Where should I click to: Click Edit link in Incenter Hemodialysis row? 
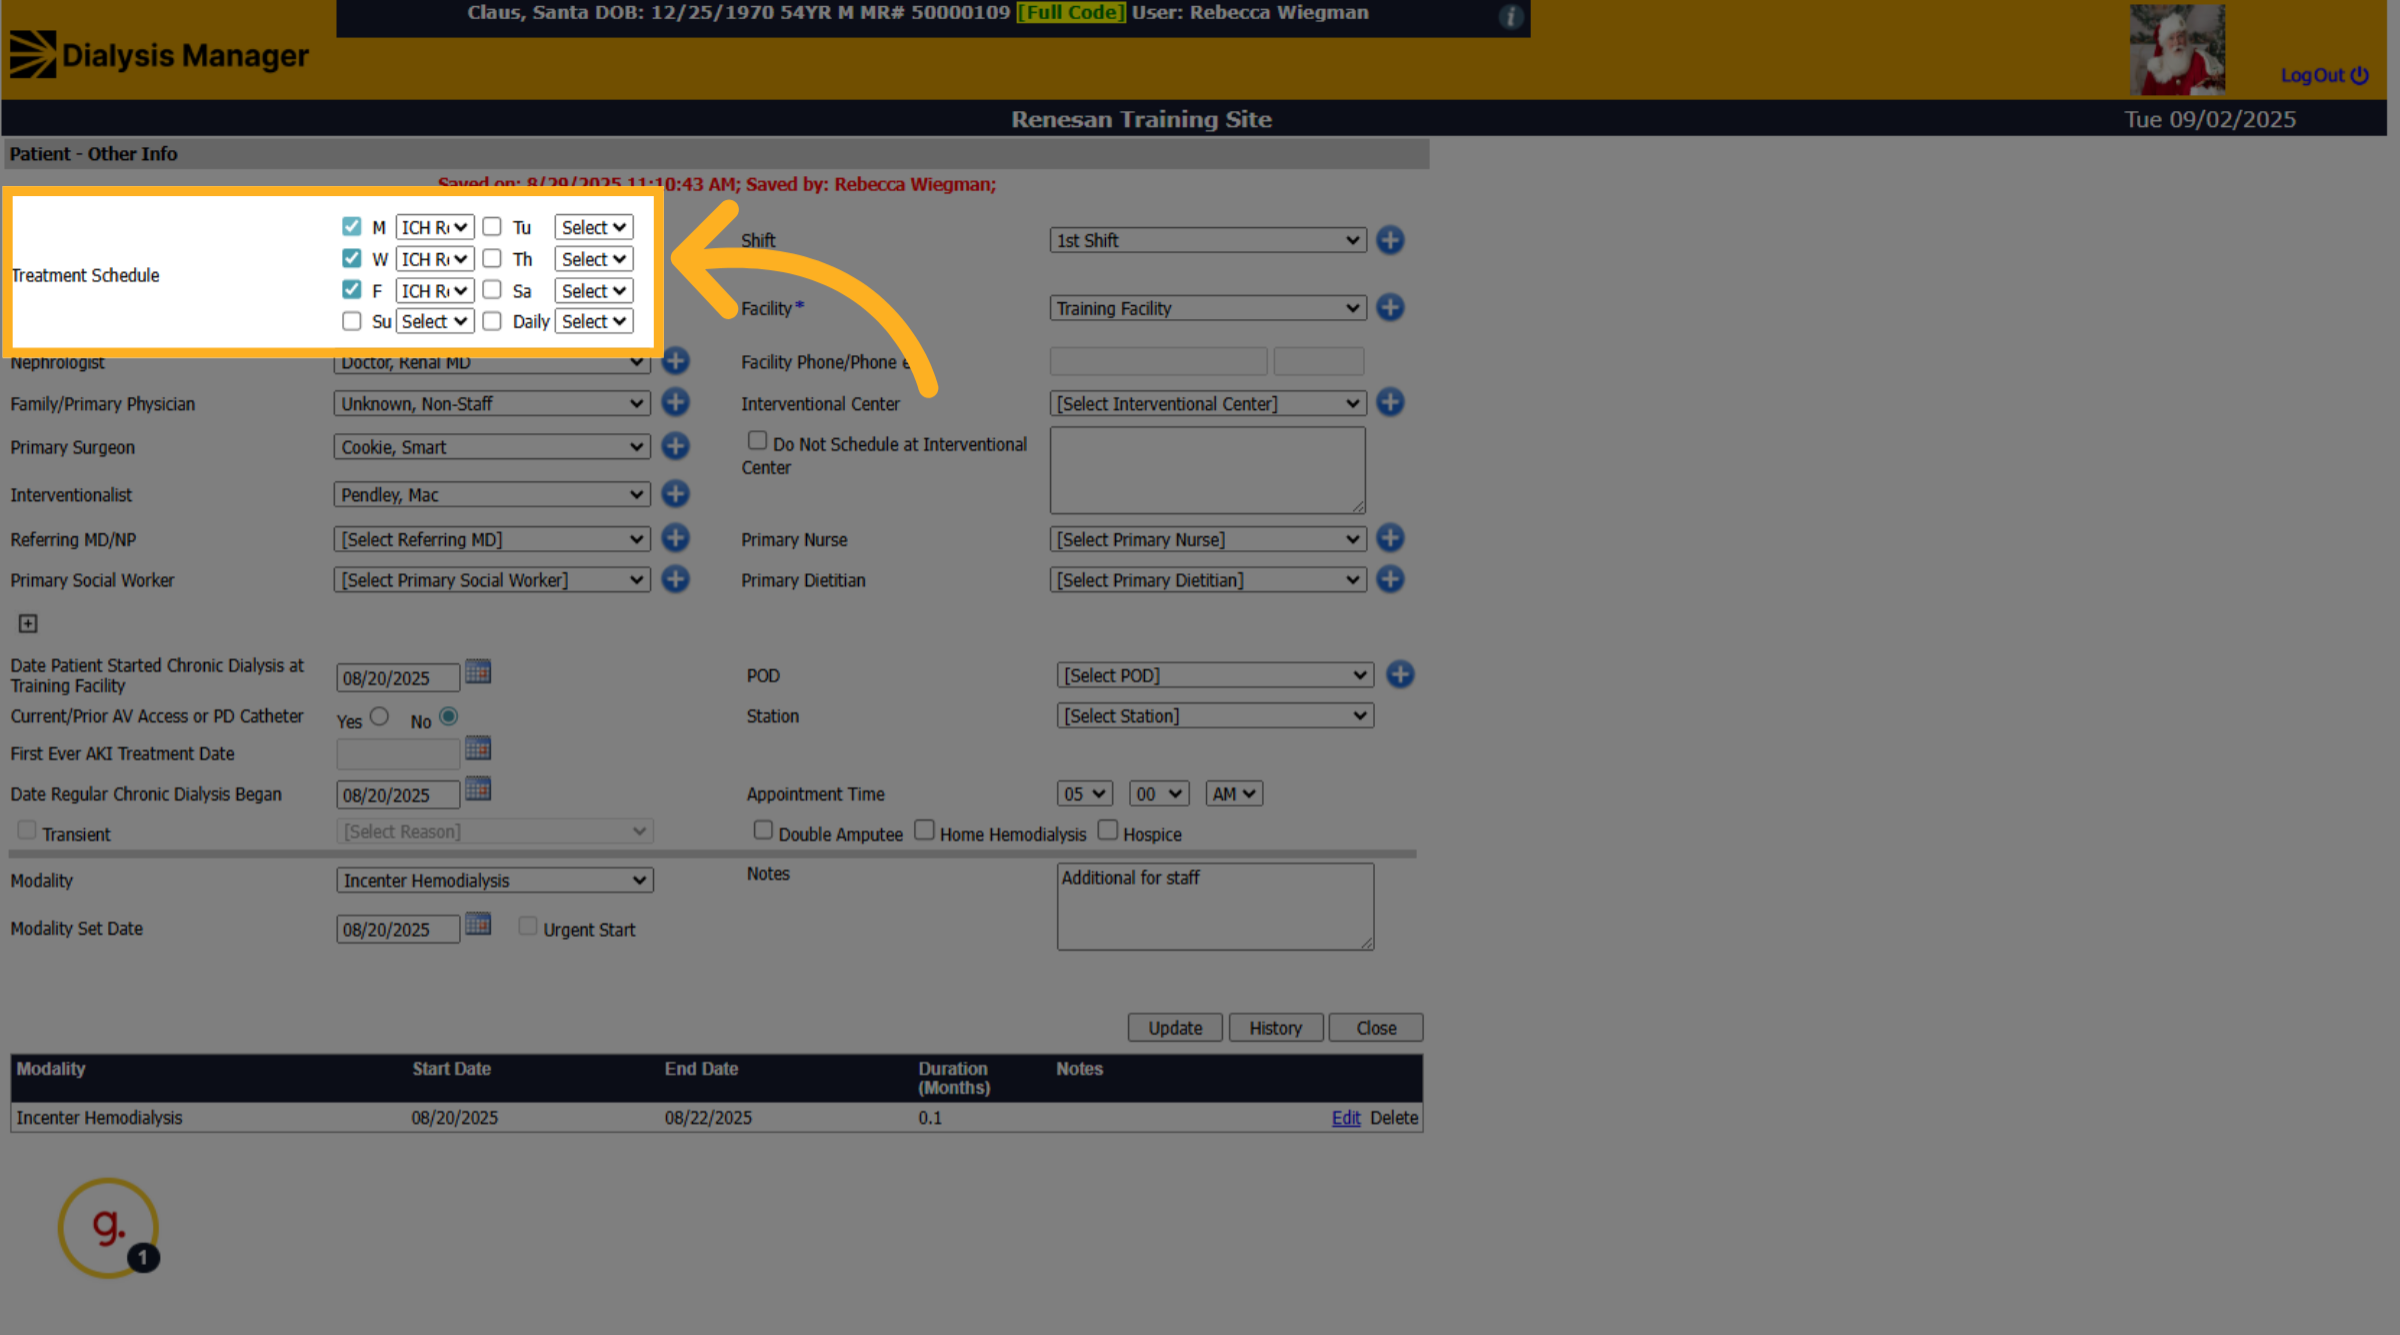pyautogui.click(x=1346, y=1118)
